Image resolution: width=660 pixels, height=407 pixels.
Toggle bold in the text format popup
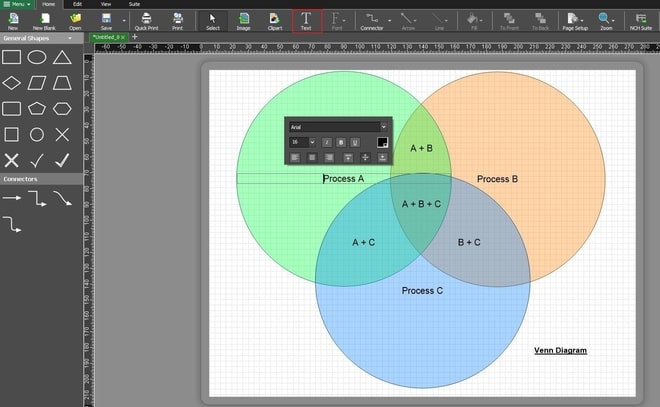point(341,142)
